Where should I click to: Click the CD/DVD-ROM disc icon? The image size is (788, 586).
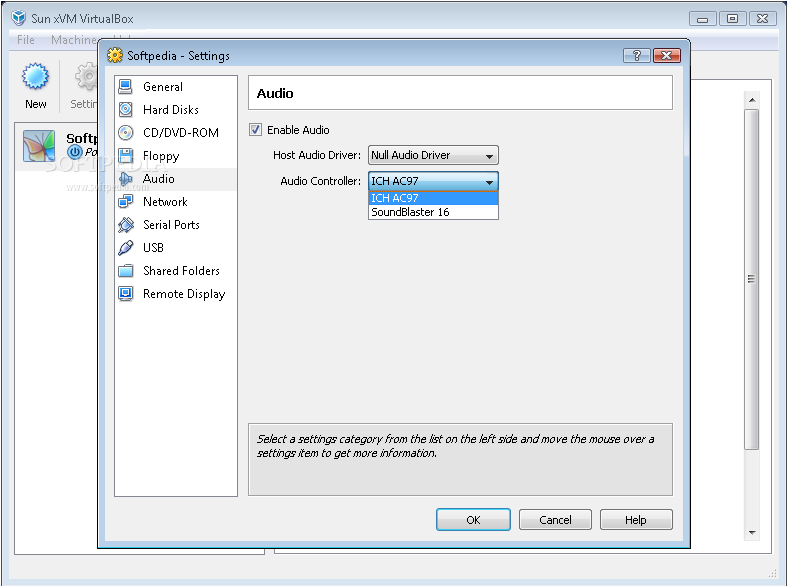(125, 133)
